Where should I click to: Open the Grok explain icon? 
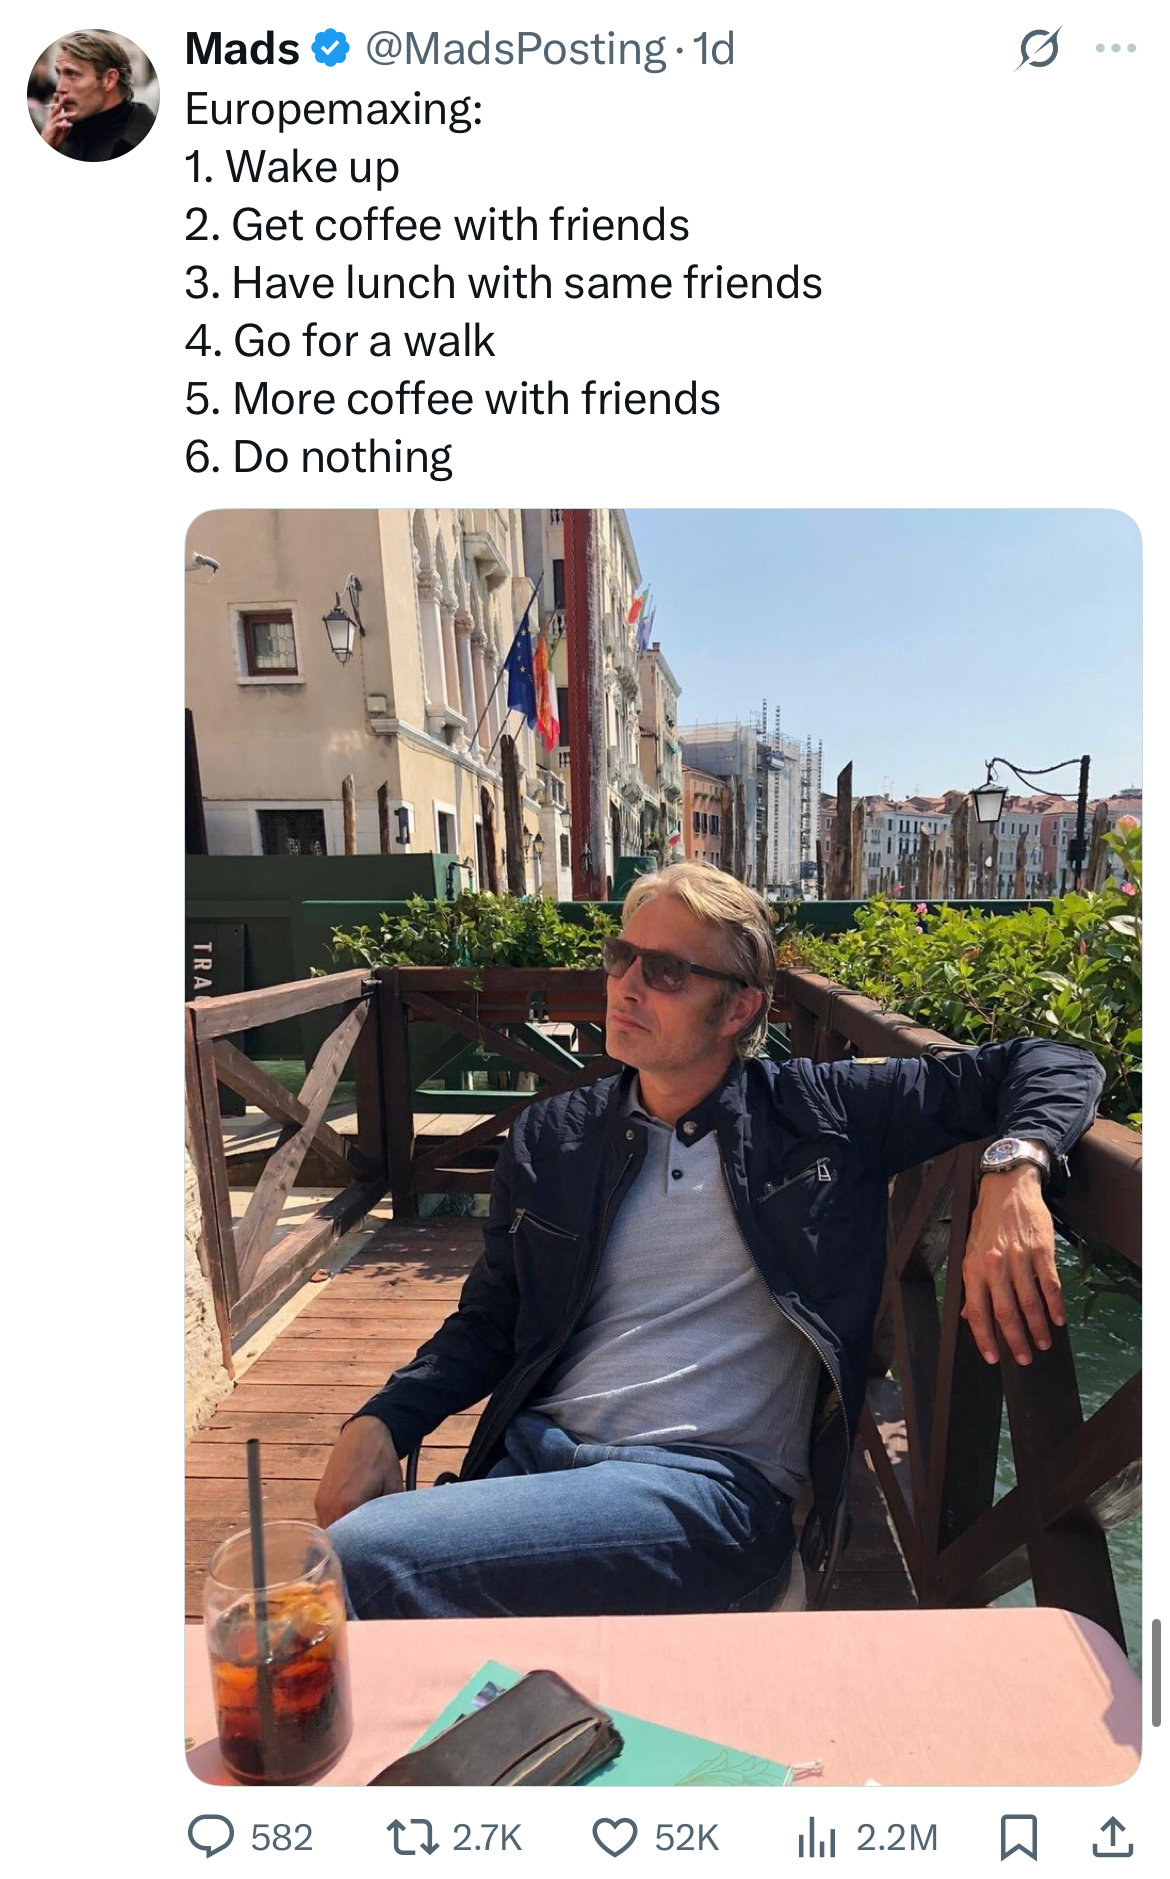1038,49
